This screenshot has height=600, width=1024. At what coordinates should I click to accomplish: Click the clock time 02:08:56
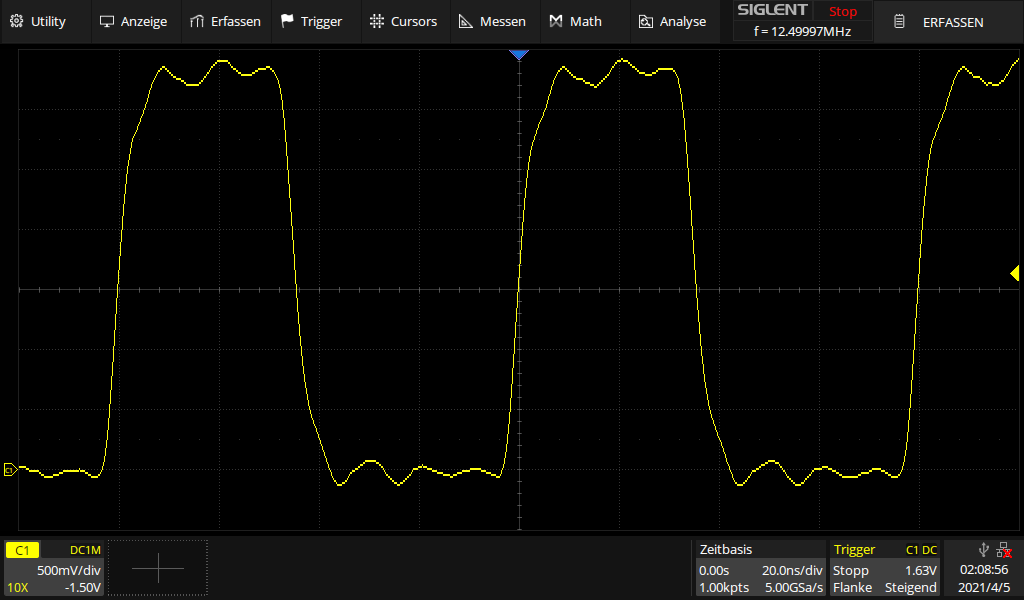(x=984, y=570)
